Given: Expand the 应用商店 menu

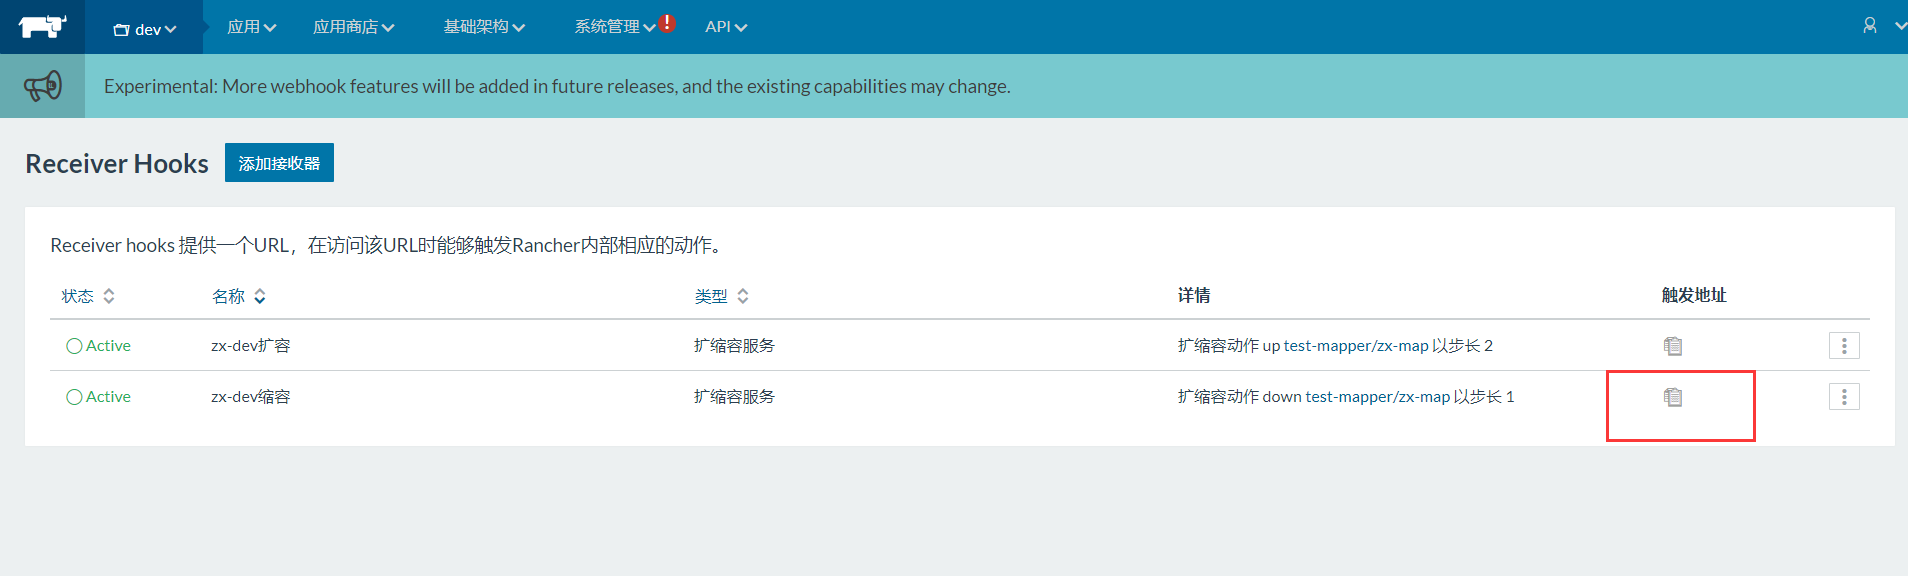Looking at the screenshot, I should pos(353,27).
